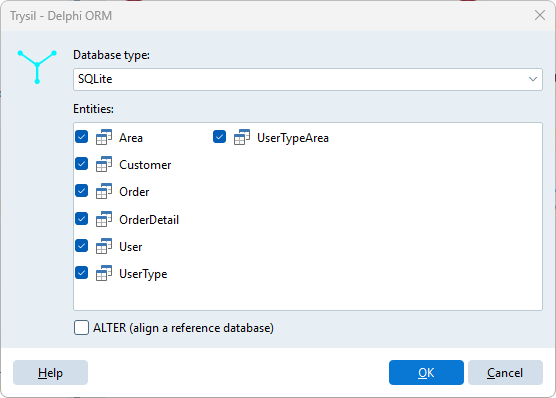
Task: Uncheck the Order entity checkbox
Action: point(82,191)
